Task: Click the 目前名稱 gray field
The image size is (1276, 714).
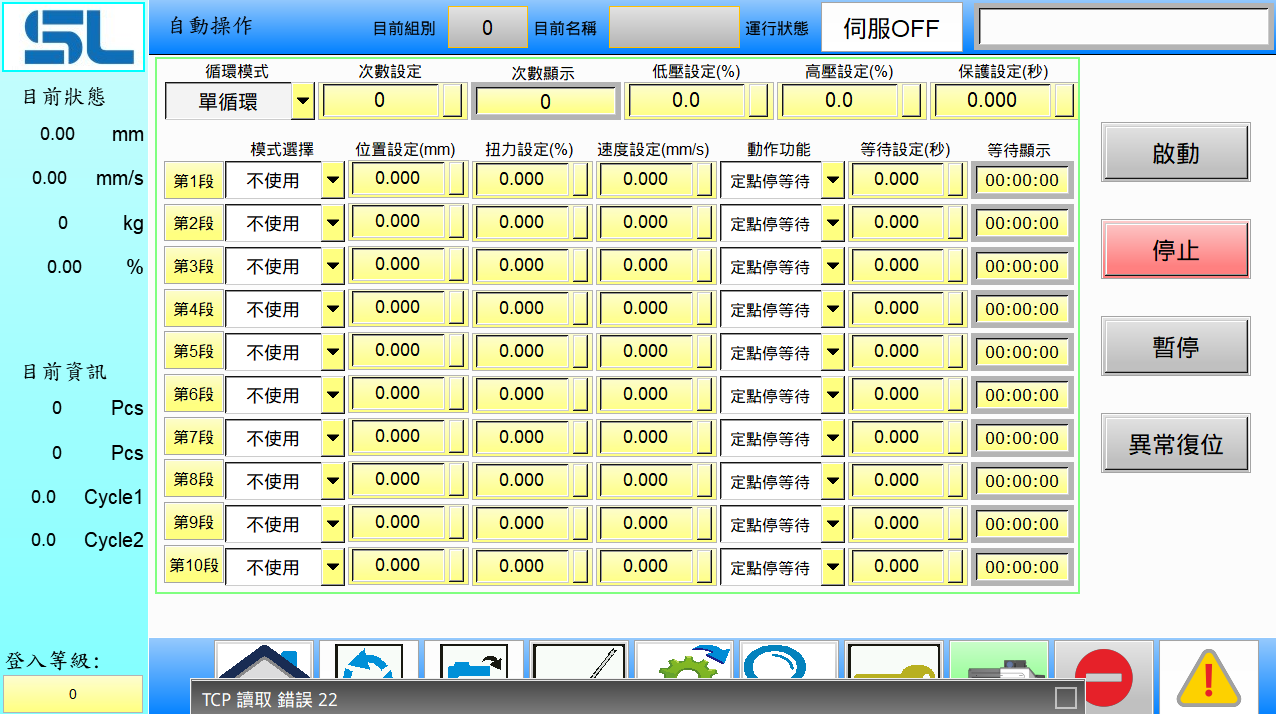Action: pos(674,27)
